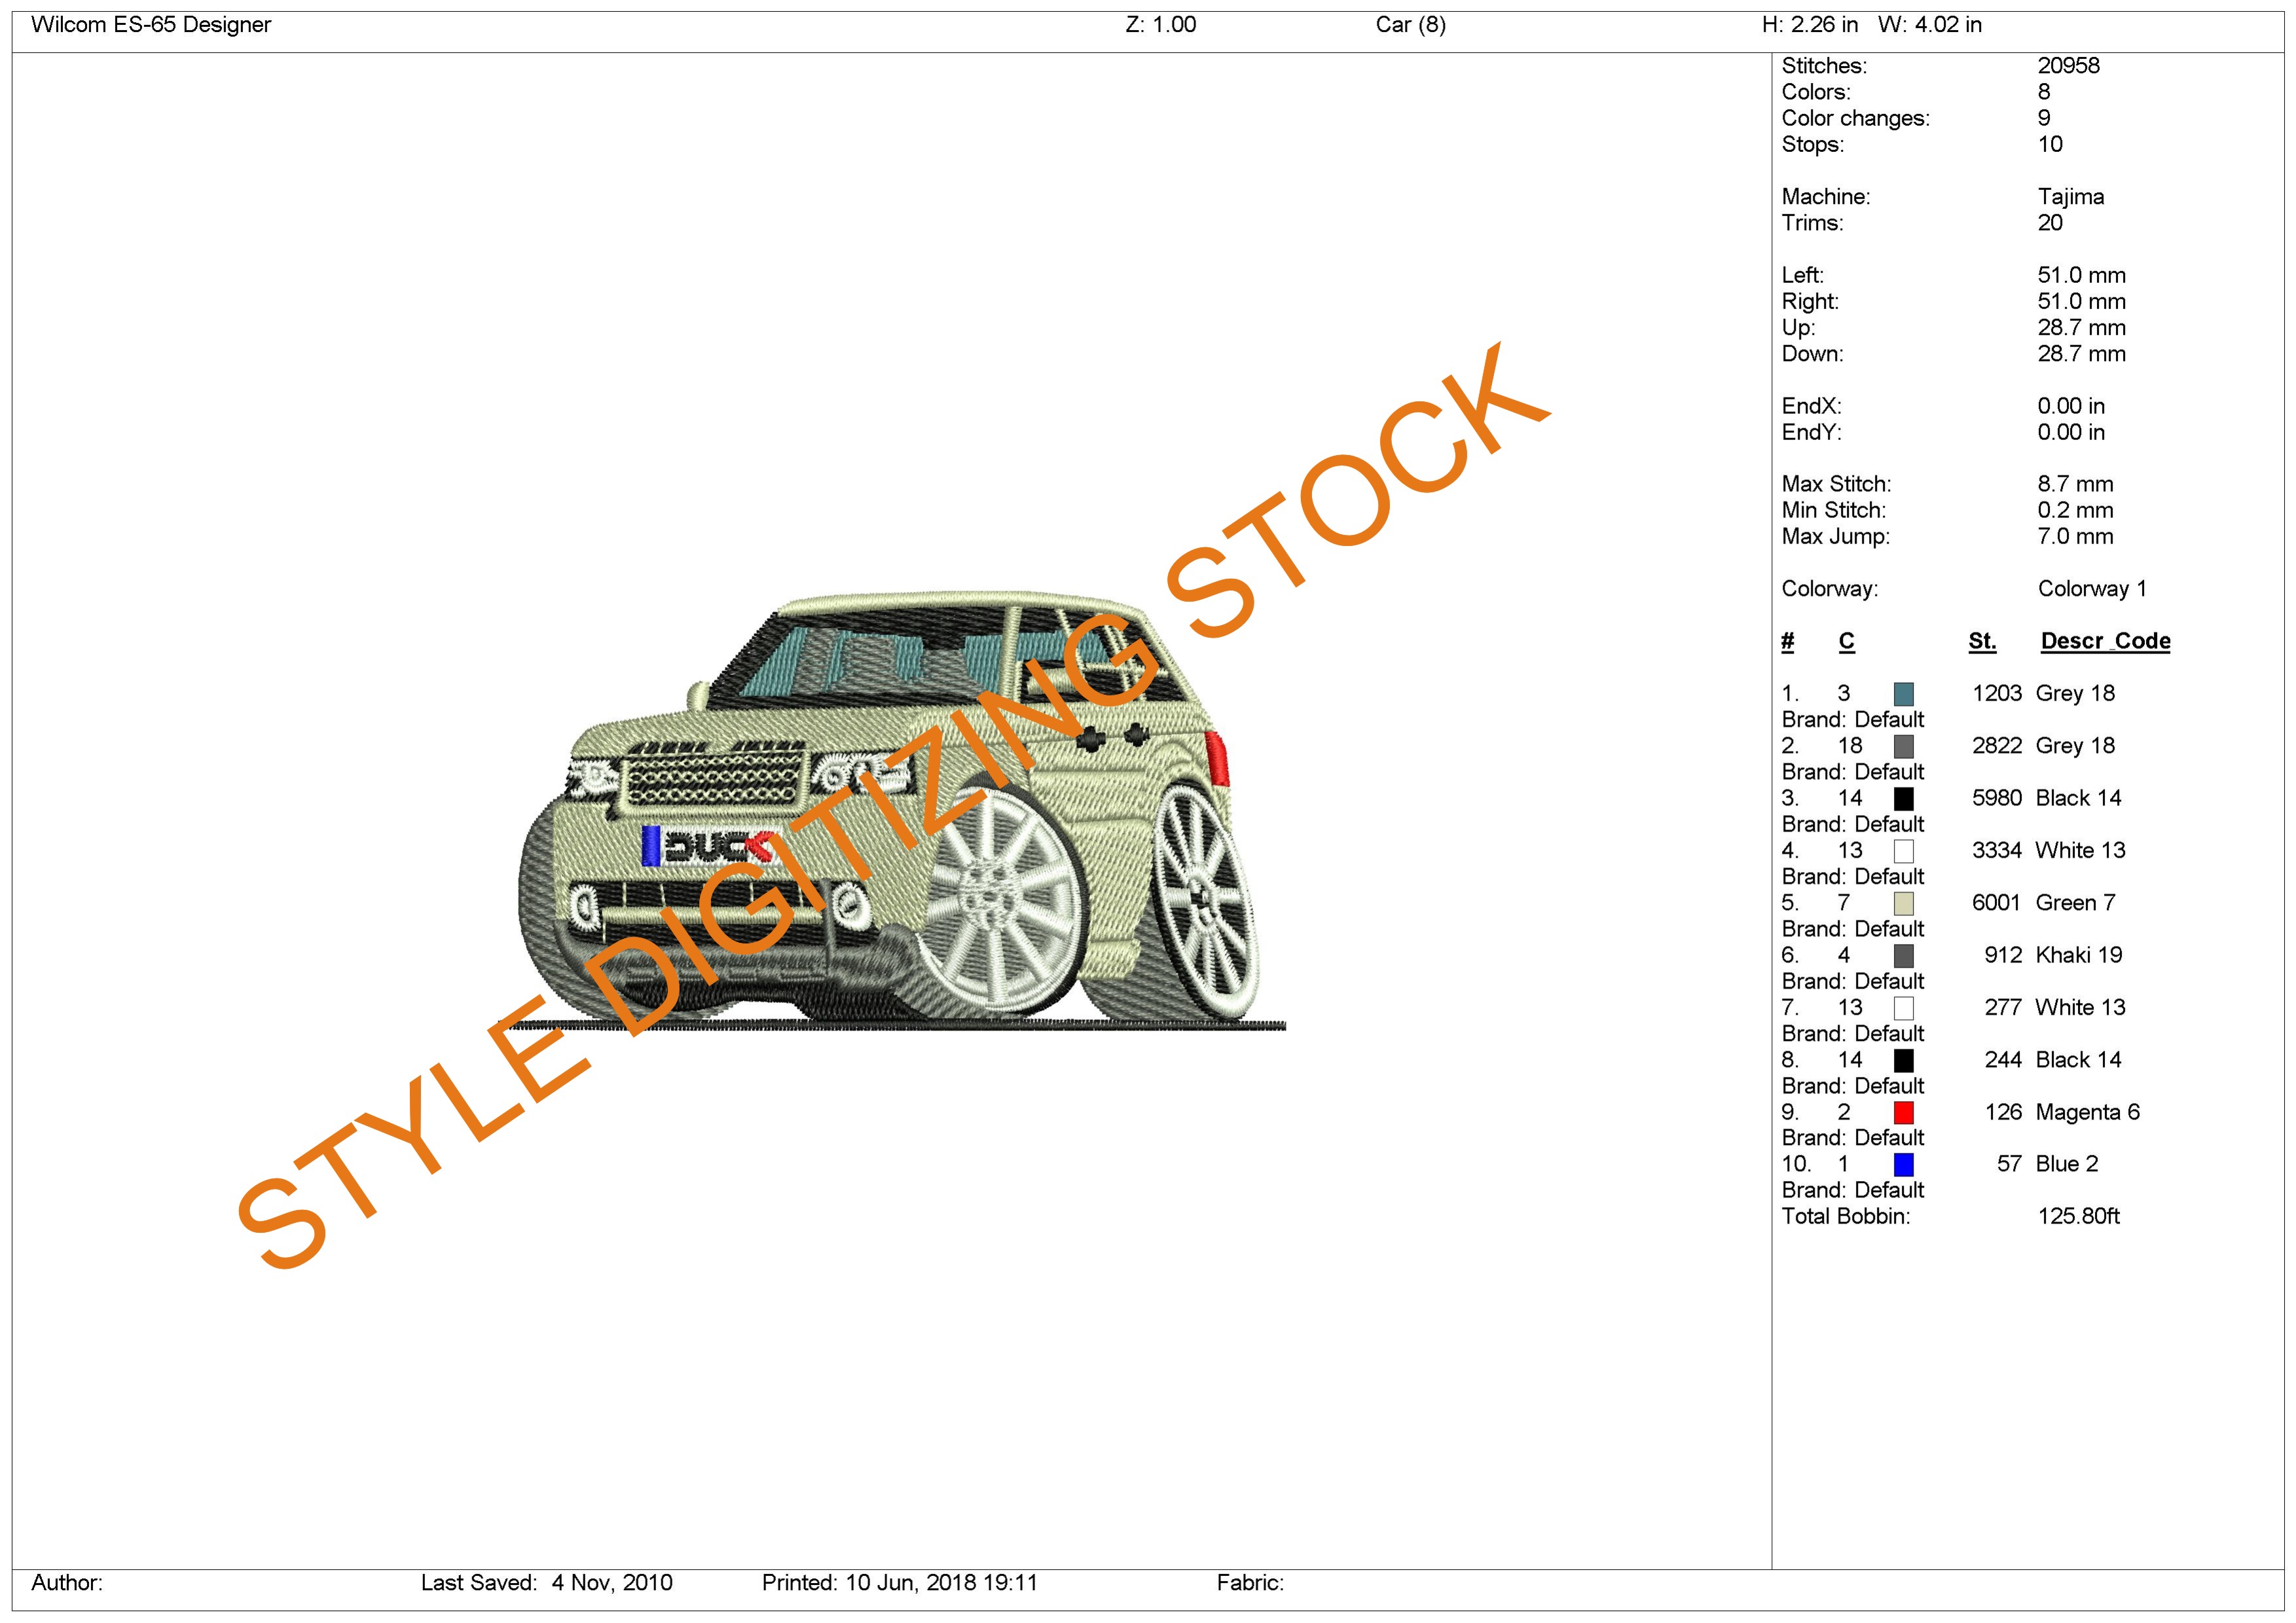The width and height of the screenshot is (2296, 1623).
Task: Choose the black swatch in row 3
Action: click(1903, 799)
